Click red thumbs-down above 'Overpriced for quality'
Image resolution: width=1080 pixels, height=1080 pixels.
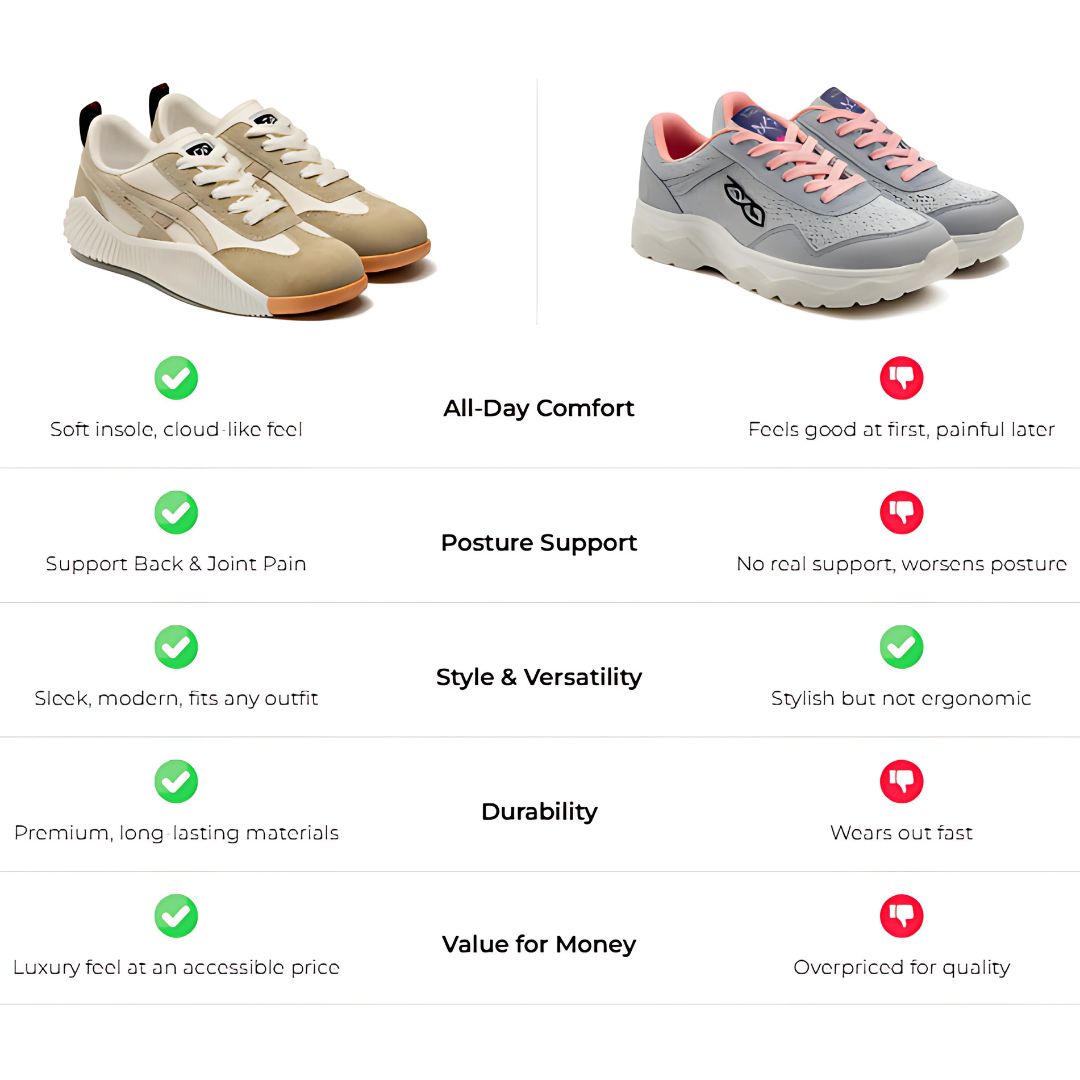pos(901,916)
